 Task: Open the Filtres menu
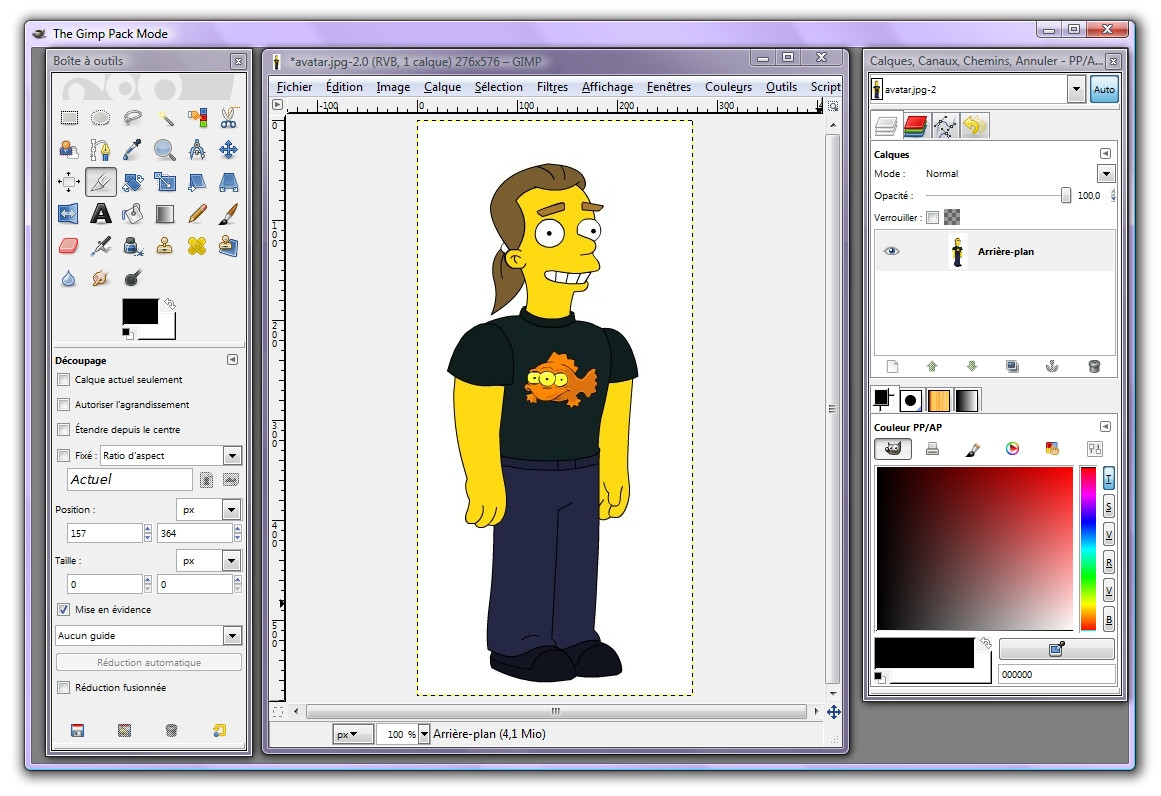552,87
